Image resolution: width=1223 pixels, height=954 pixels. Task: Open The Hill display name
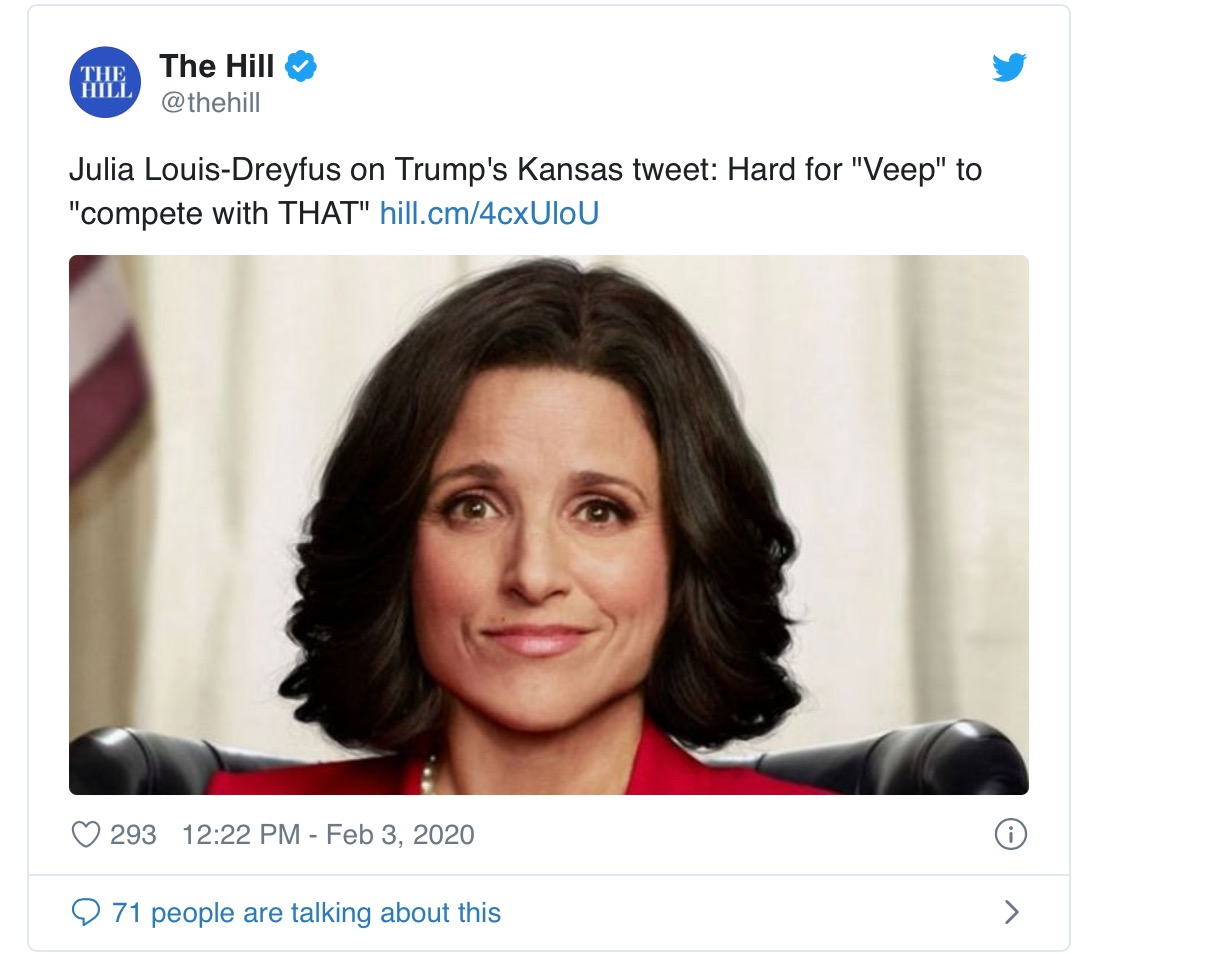[216, 67]
